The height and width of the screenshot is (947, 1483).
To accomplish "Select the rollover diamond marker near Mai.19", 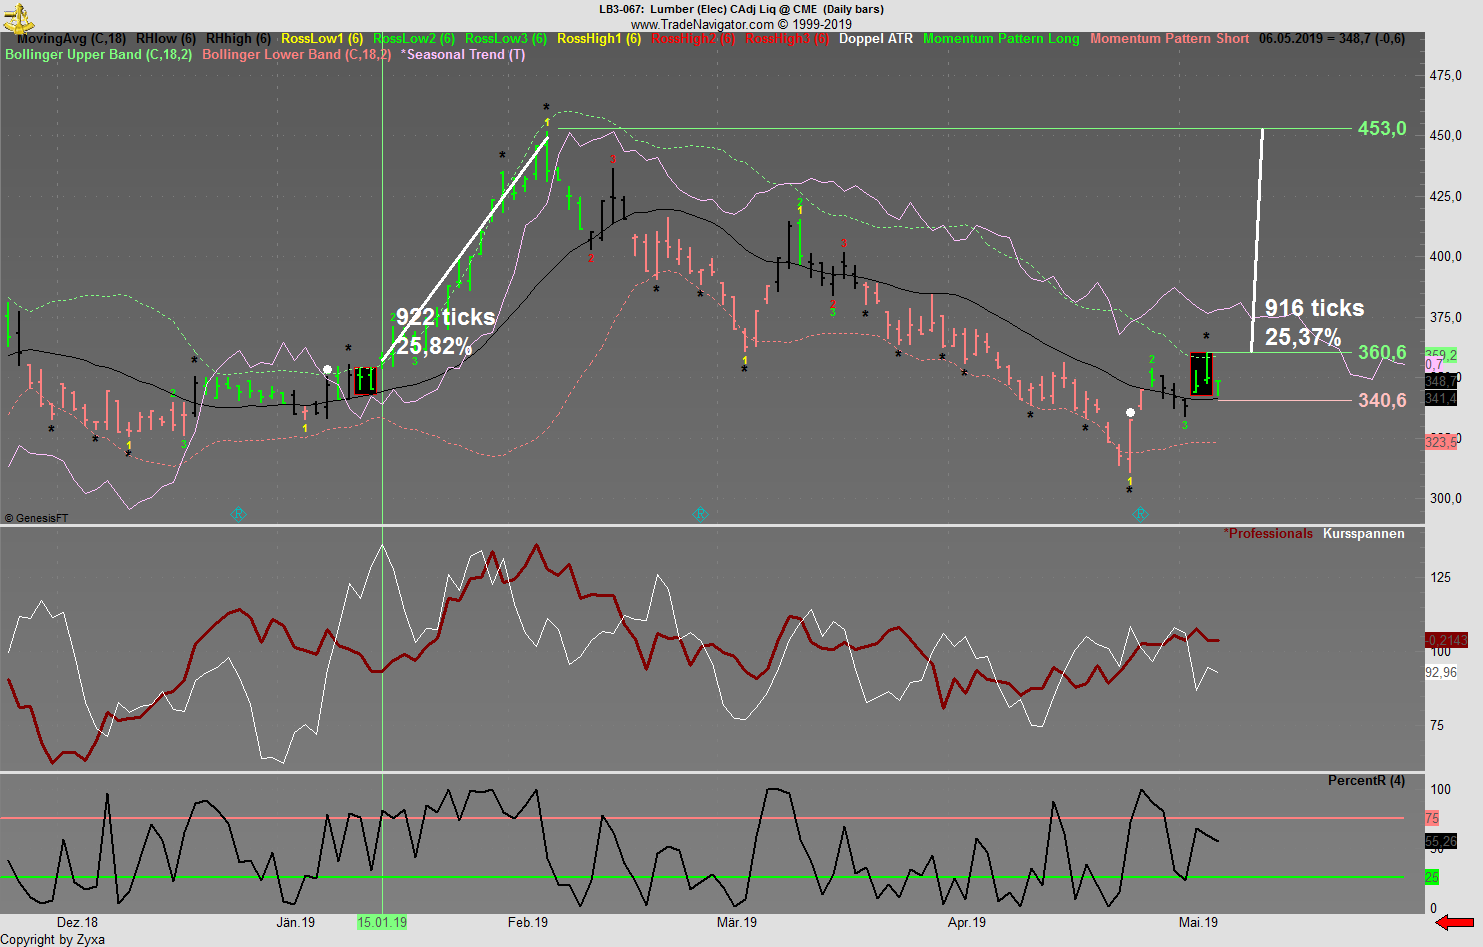I will [1140, 515].
